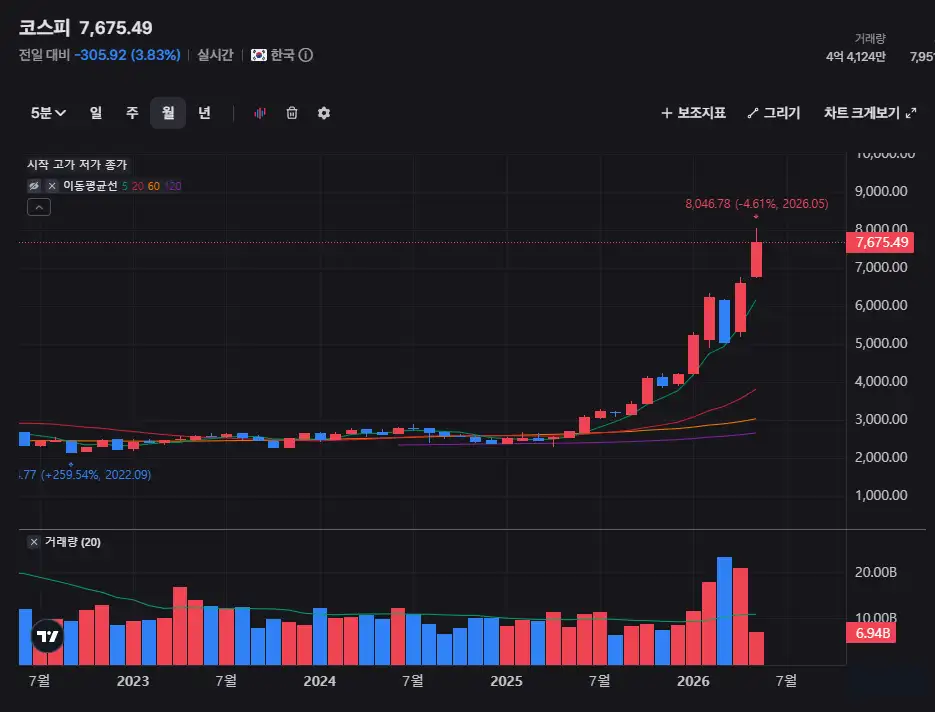The image size is (935, 712).
Task: Click the tallest blue volume bar
Action: point(725,611)
